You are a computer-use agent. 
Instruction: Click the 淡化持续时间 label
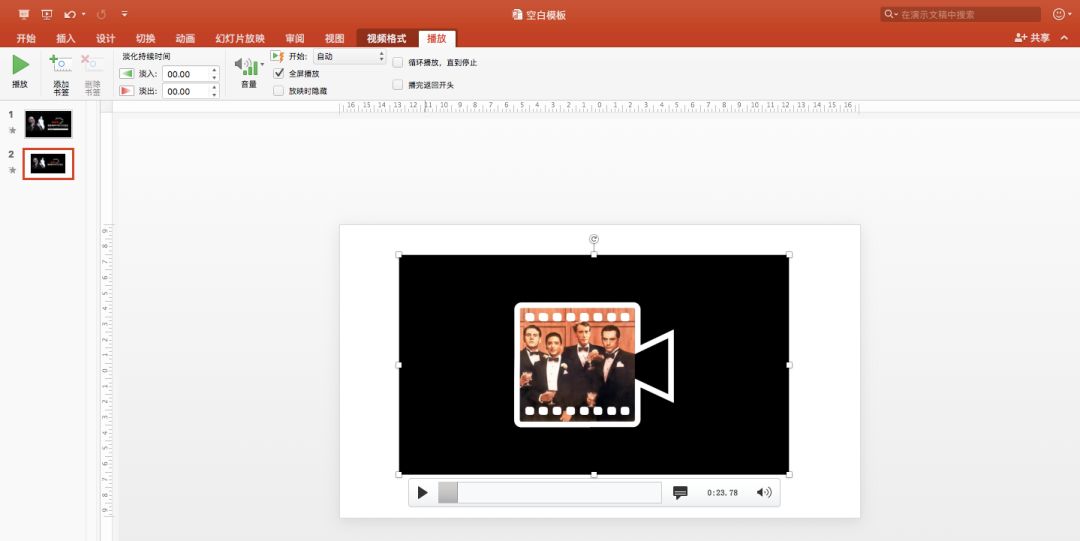(146, 57)
